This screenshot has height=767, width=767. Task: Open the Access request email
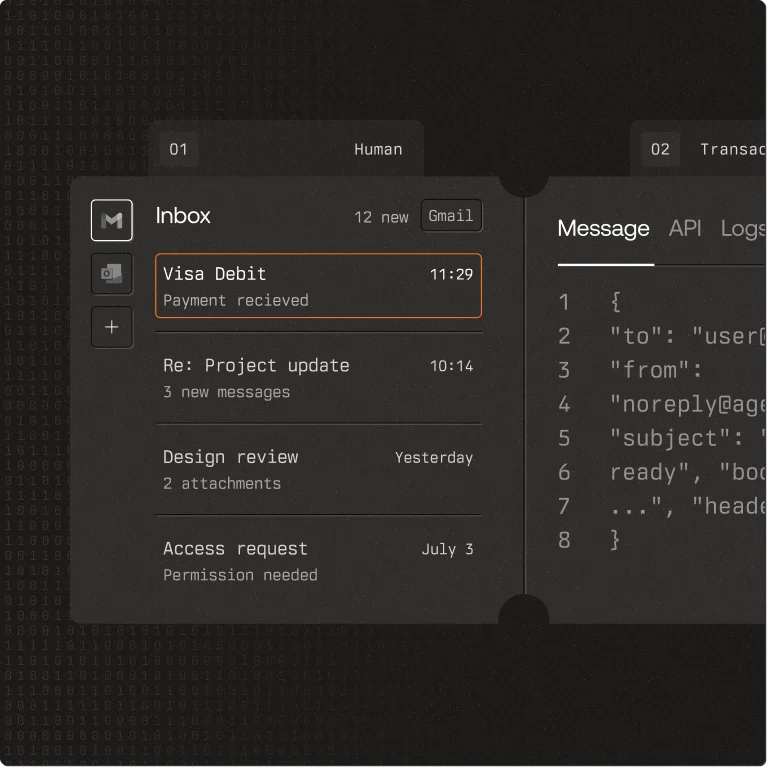318,561
